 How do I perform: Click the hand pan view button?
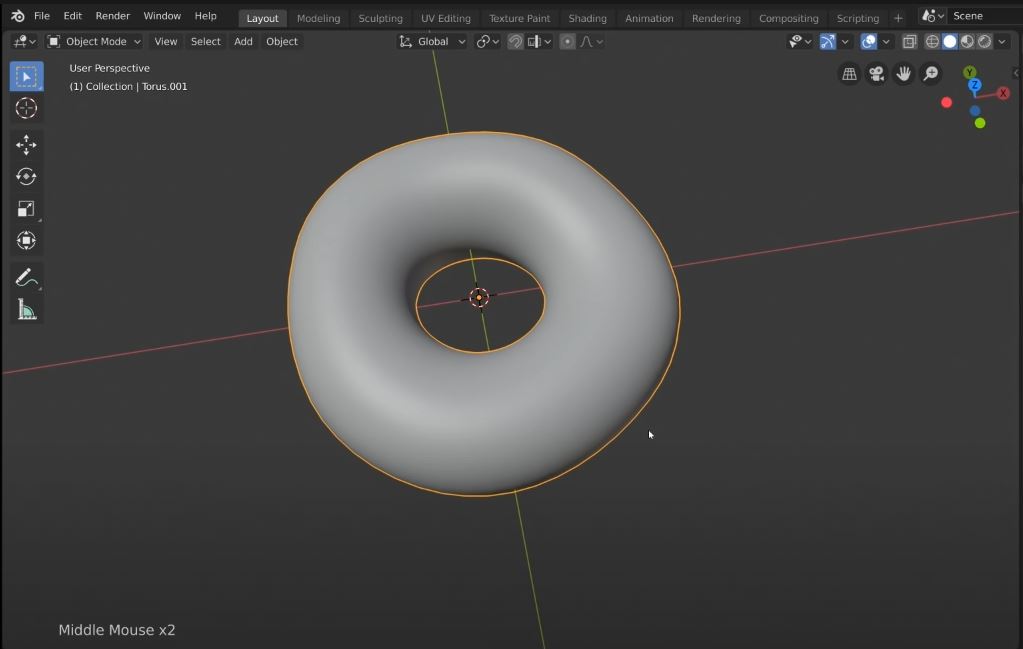904,74
